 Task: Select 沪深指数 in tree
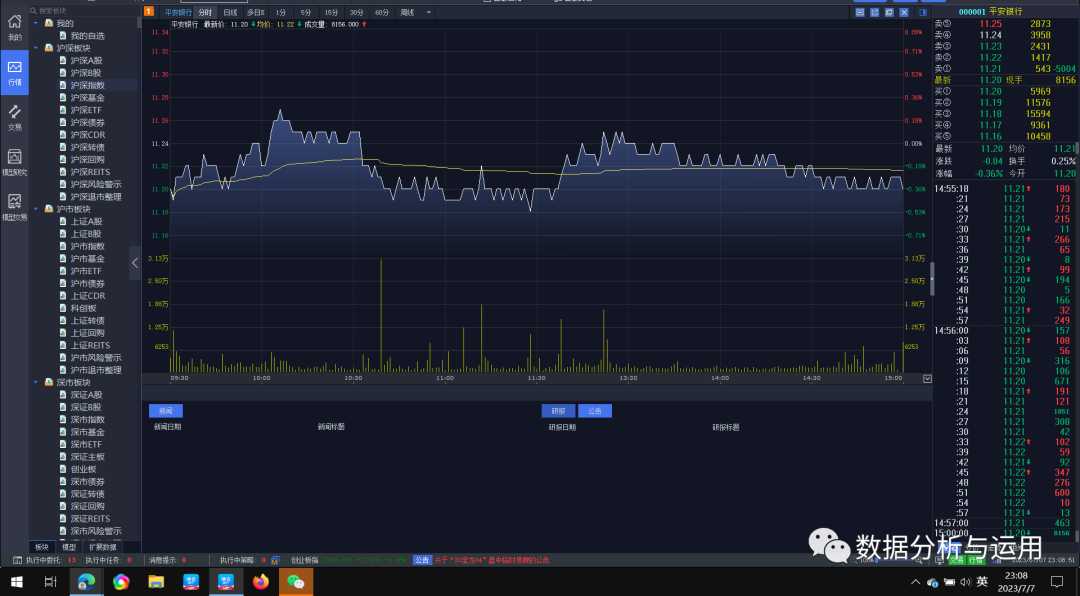pos(87,85)
